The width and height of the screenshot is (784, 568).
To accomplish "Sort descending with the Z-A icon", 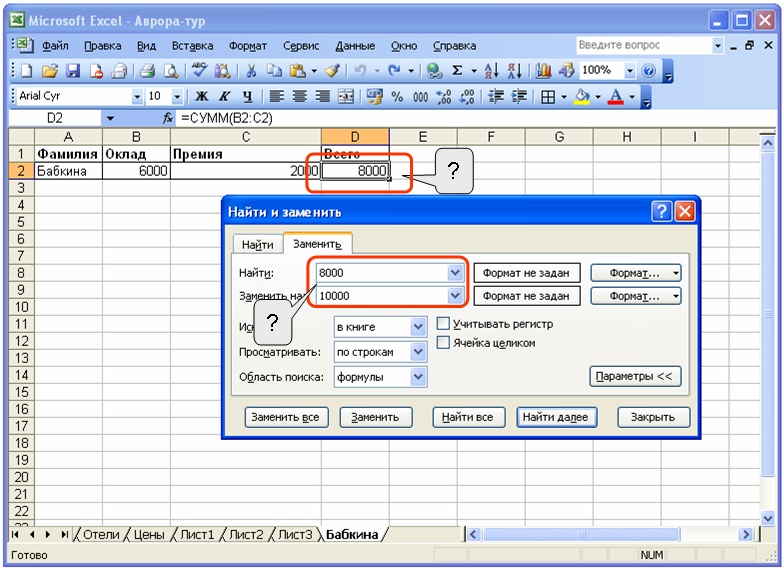I will 514,71.
